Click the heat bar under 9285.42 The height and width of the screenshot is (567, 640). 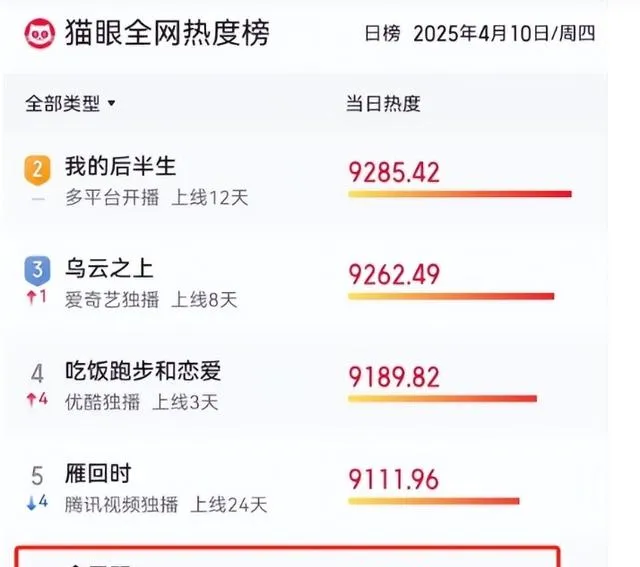[x=460, y=194]
